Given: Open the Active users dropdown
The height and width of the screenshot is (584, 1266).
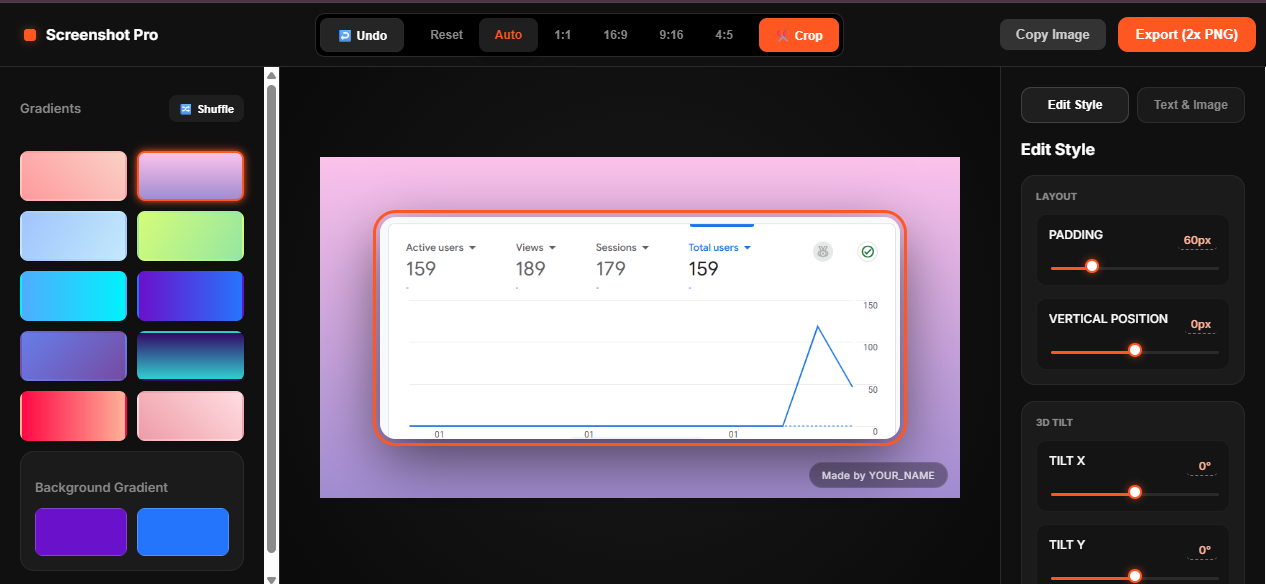Looking at the screenshot, I should (441, 247).
